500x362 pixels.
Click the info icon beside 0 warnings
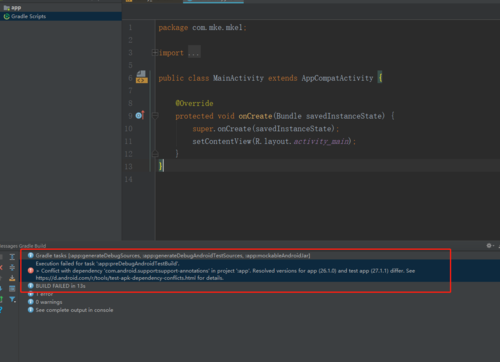31,302
